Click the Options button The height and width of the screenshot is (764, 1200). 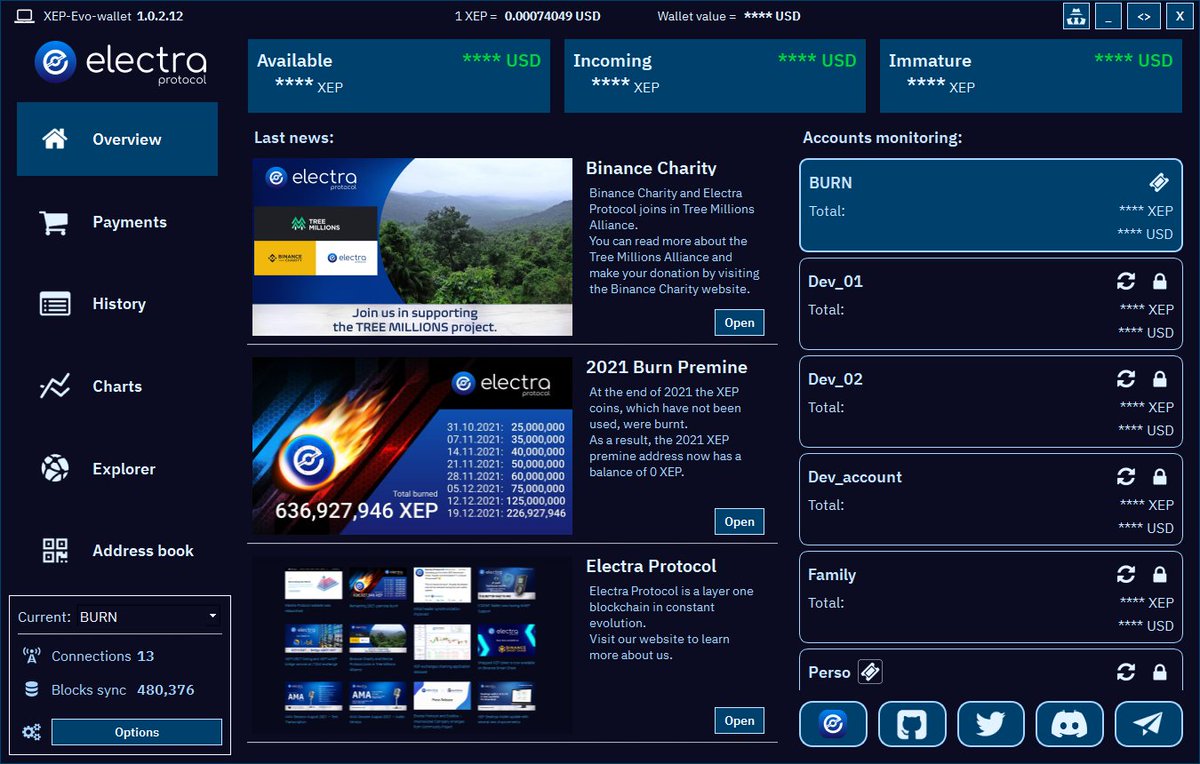(137, 732)
